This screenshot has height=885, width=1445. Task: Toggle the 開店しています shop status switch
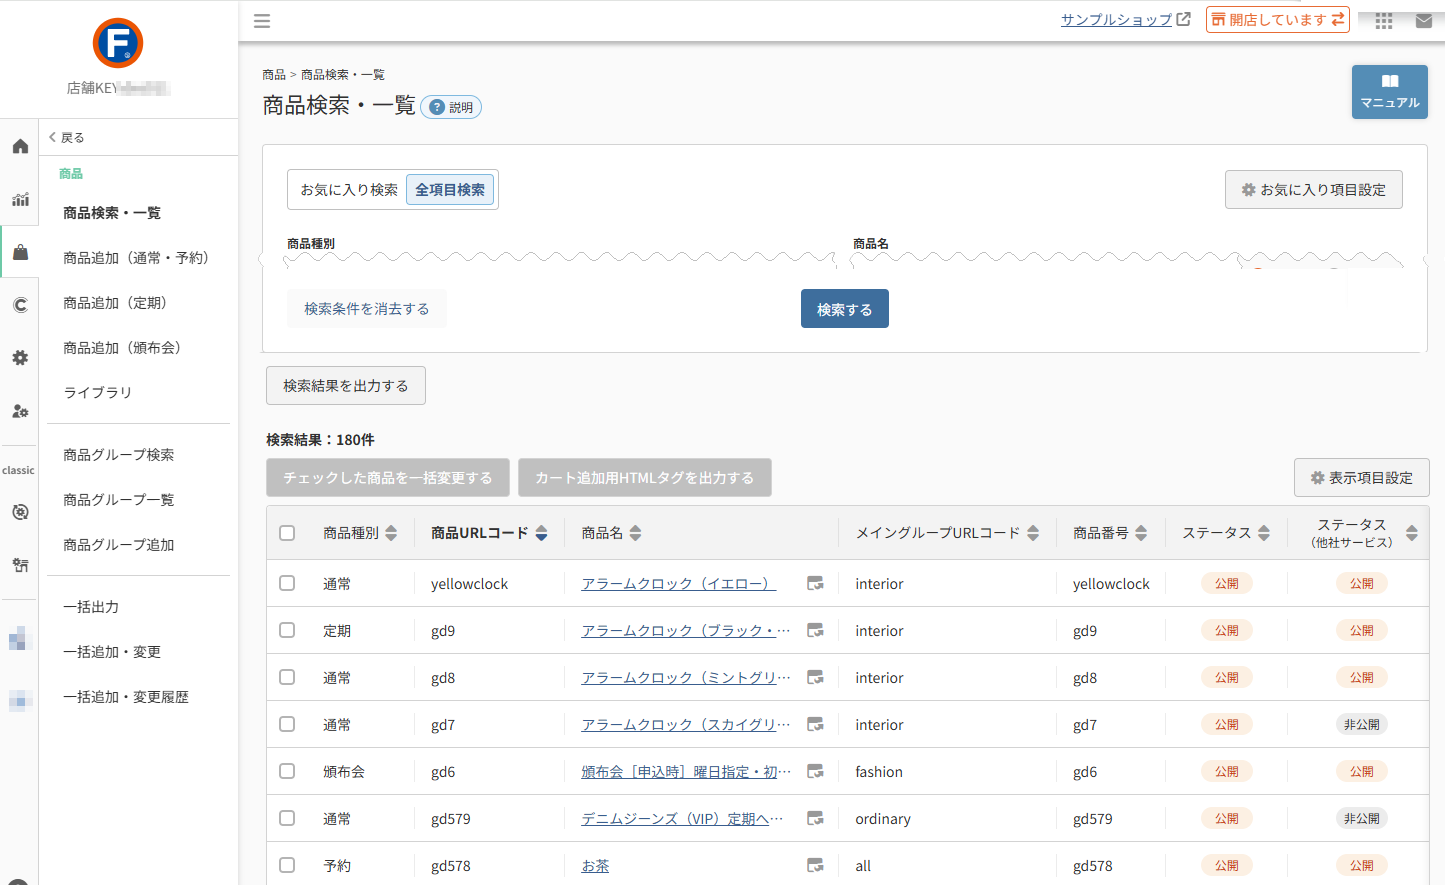[1277, 20]
